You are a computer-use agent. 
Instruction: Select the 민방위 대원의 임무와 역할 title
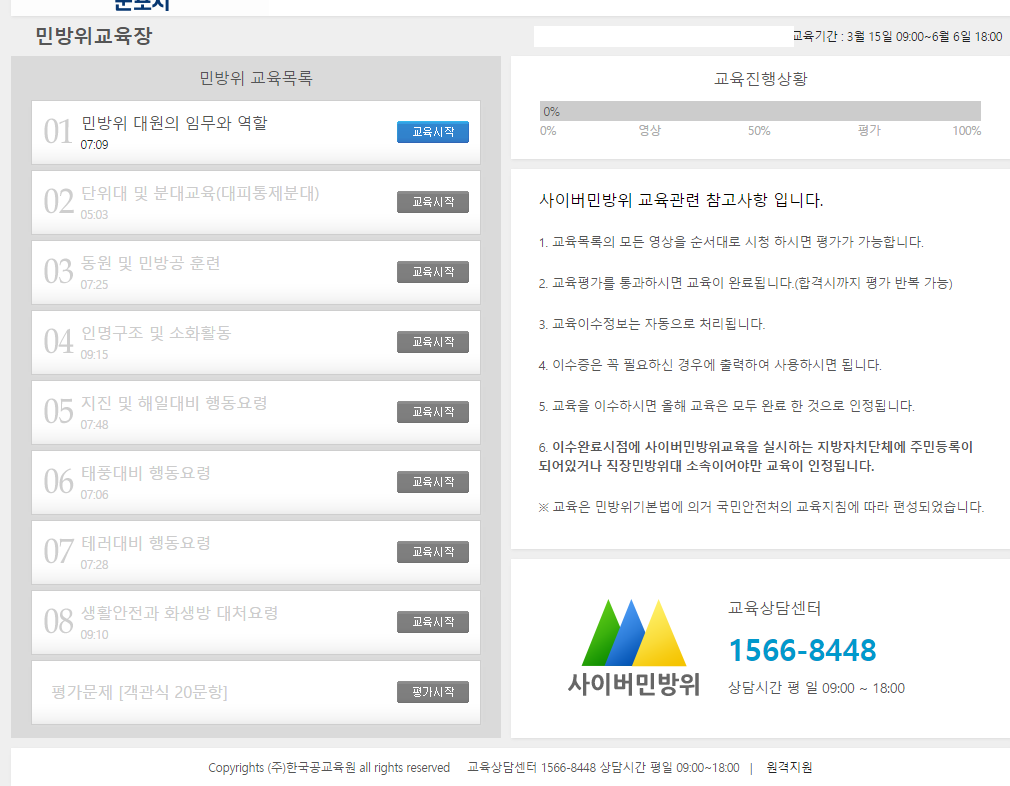[x=174, y=123]
